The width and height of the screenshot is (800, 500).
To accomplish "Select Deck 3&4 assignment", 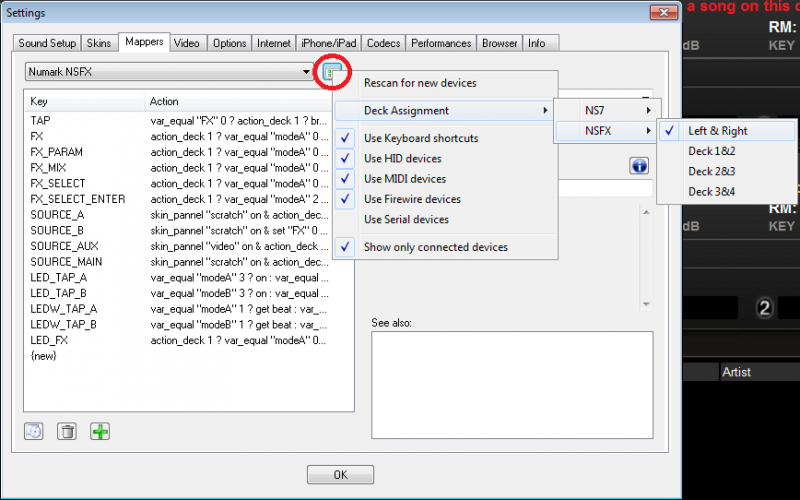I will tap(727, 192).
